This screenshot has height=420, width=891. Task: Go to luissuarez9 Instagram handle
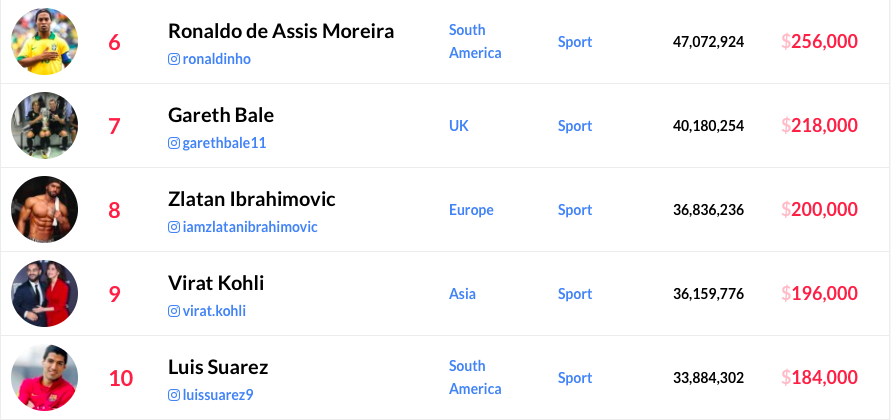coord(218,395)
